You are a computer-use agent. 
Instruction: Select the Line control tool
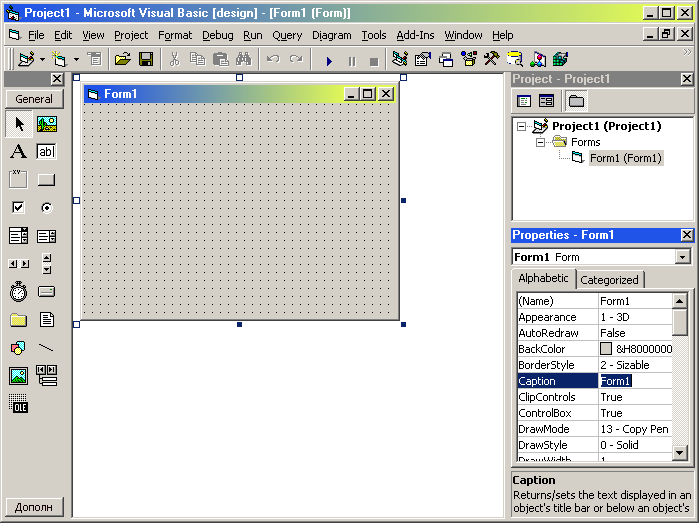(47, 347)
